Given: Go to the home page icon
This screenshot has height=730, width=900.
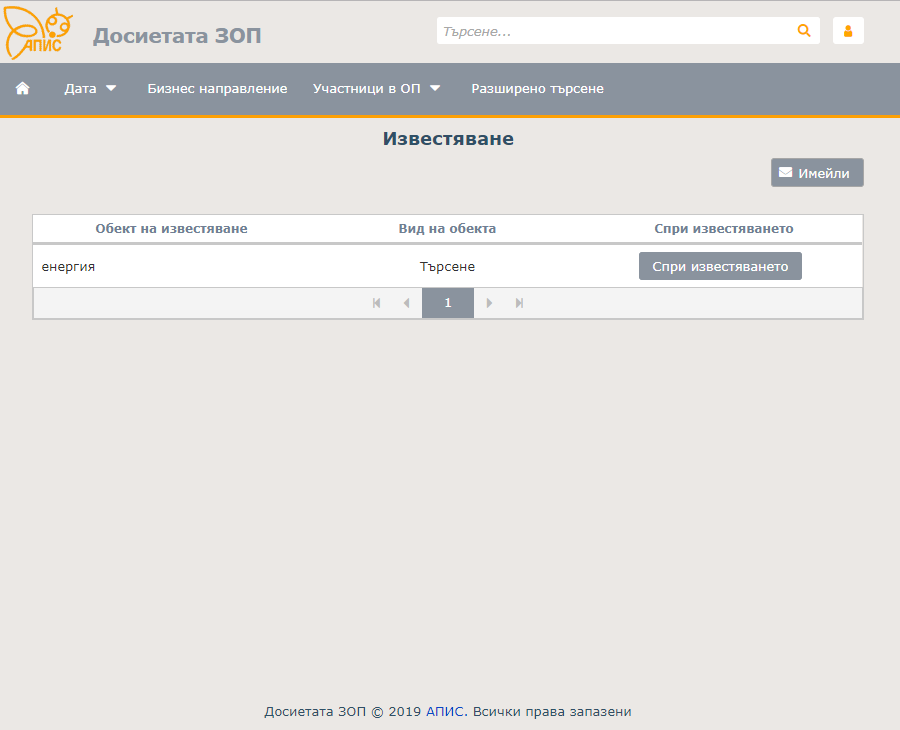Looking at the screenshot, I should (23, 88).
